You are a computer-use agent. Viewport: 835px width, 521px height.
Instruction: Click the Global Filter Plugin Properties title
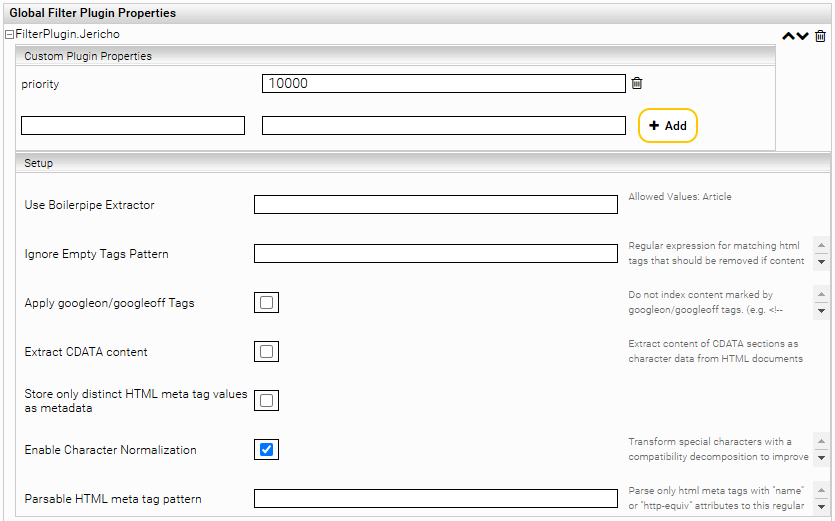pyautogui.click(x=93, y=13)
